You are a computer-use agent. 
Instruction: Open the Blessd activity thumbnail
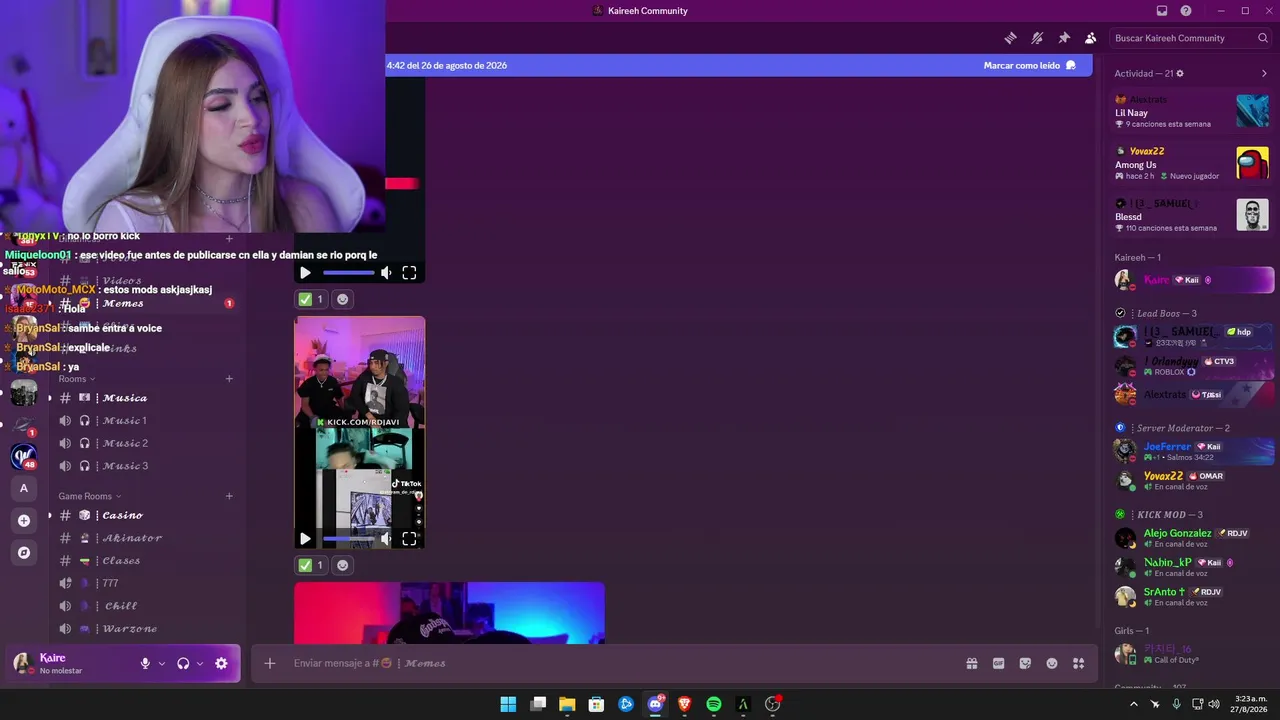click(1252, 215)
